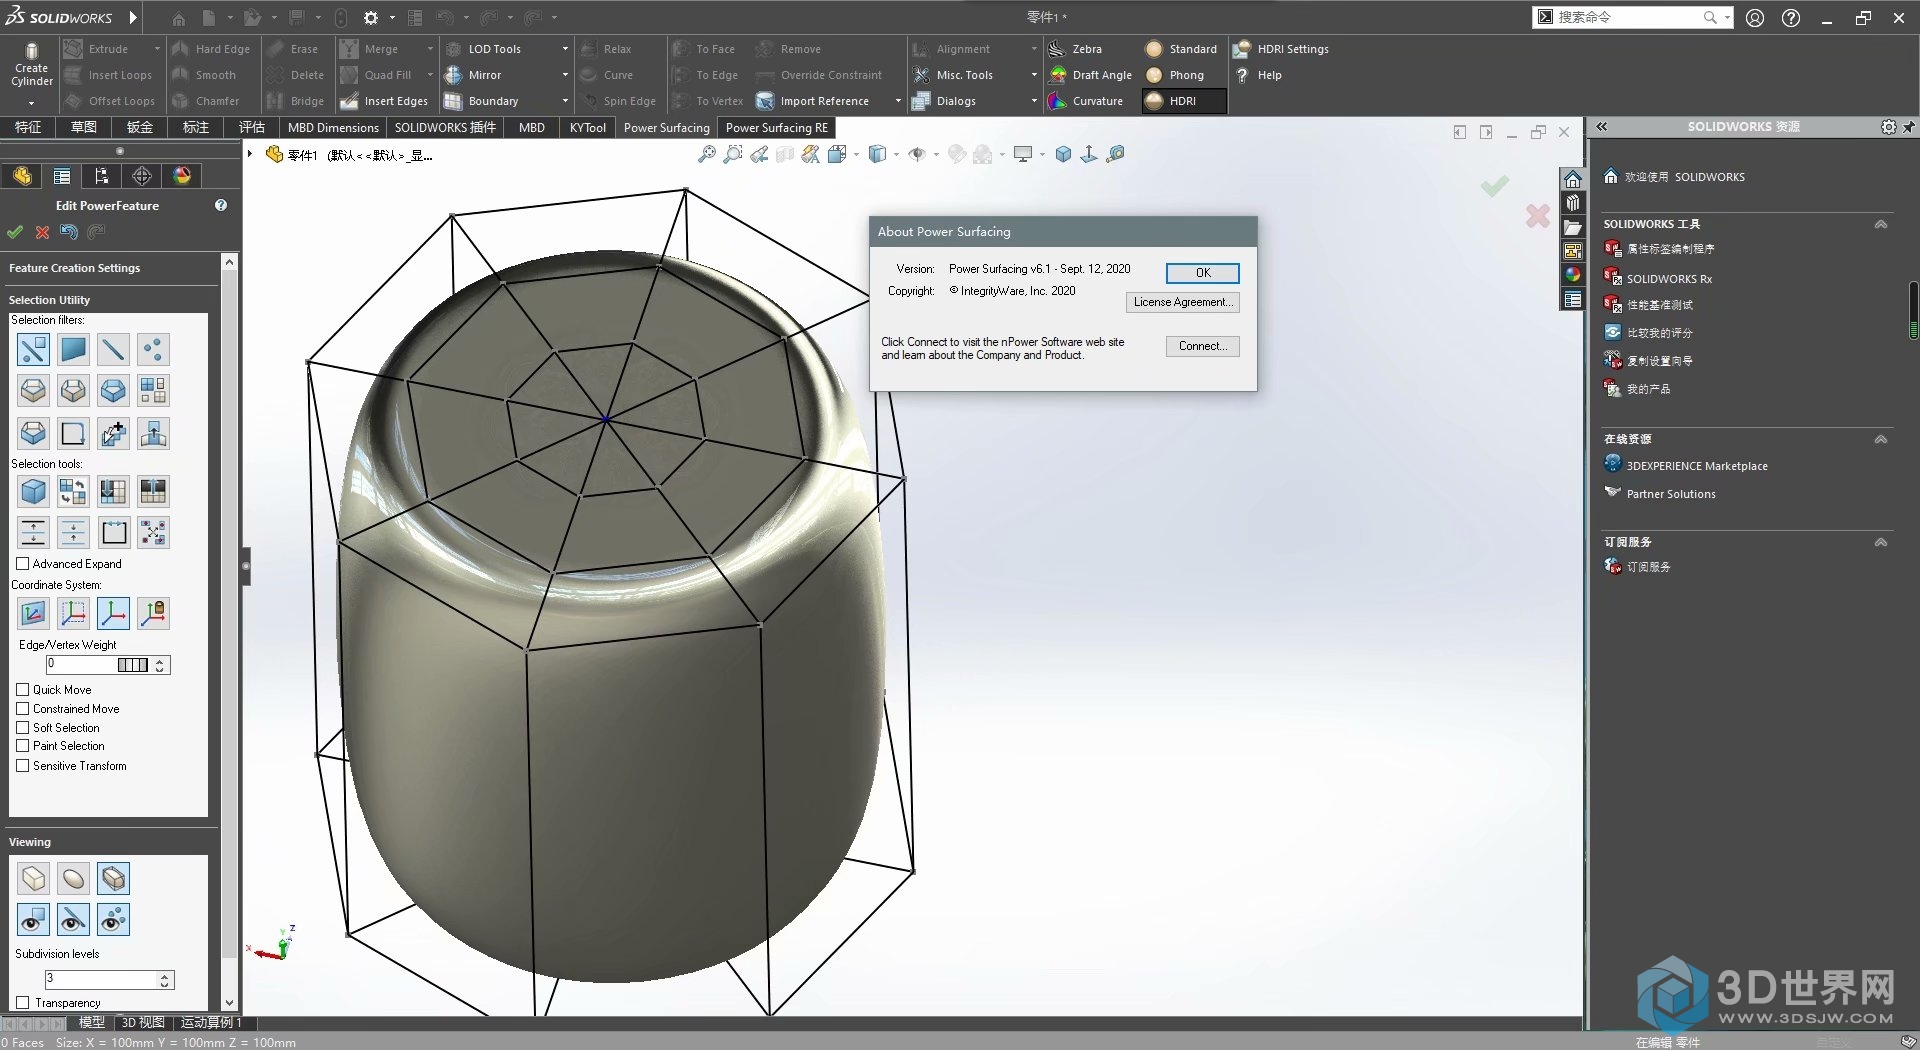The width and height of the screenshot is (1920, 1050).
Task: Expand the Alignment dropdown arrow
Action: 1034,49
